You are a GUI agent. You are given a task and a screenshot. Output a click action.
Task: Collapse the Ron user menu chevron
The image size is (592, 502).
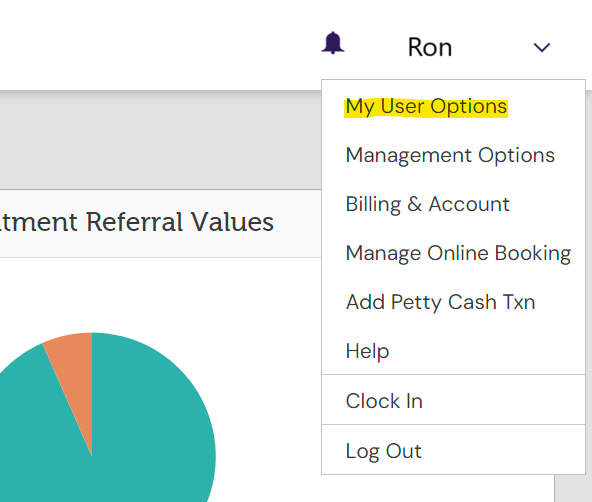click(542, 48)
